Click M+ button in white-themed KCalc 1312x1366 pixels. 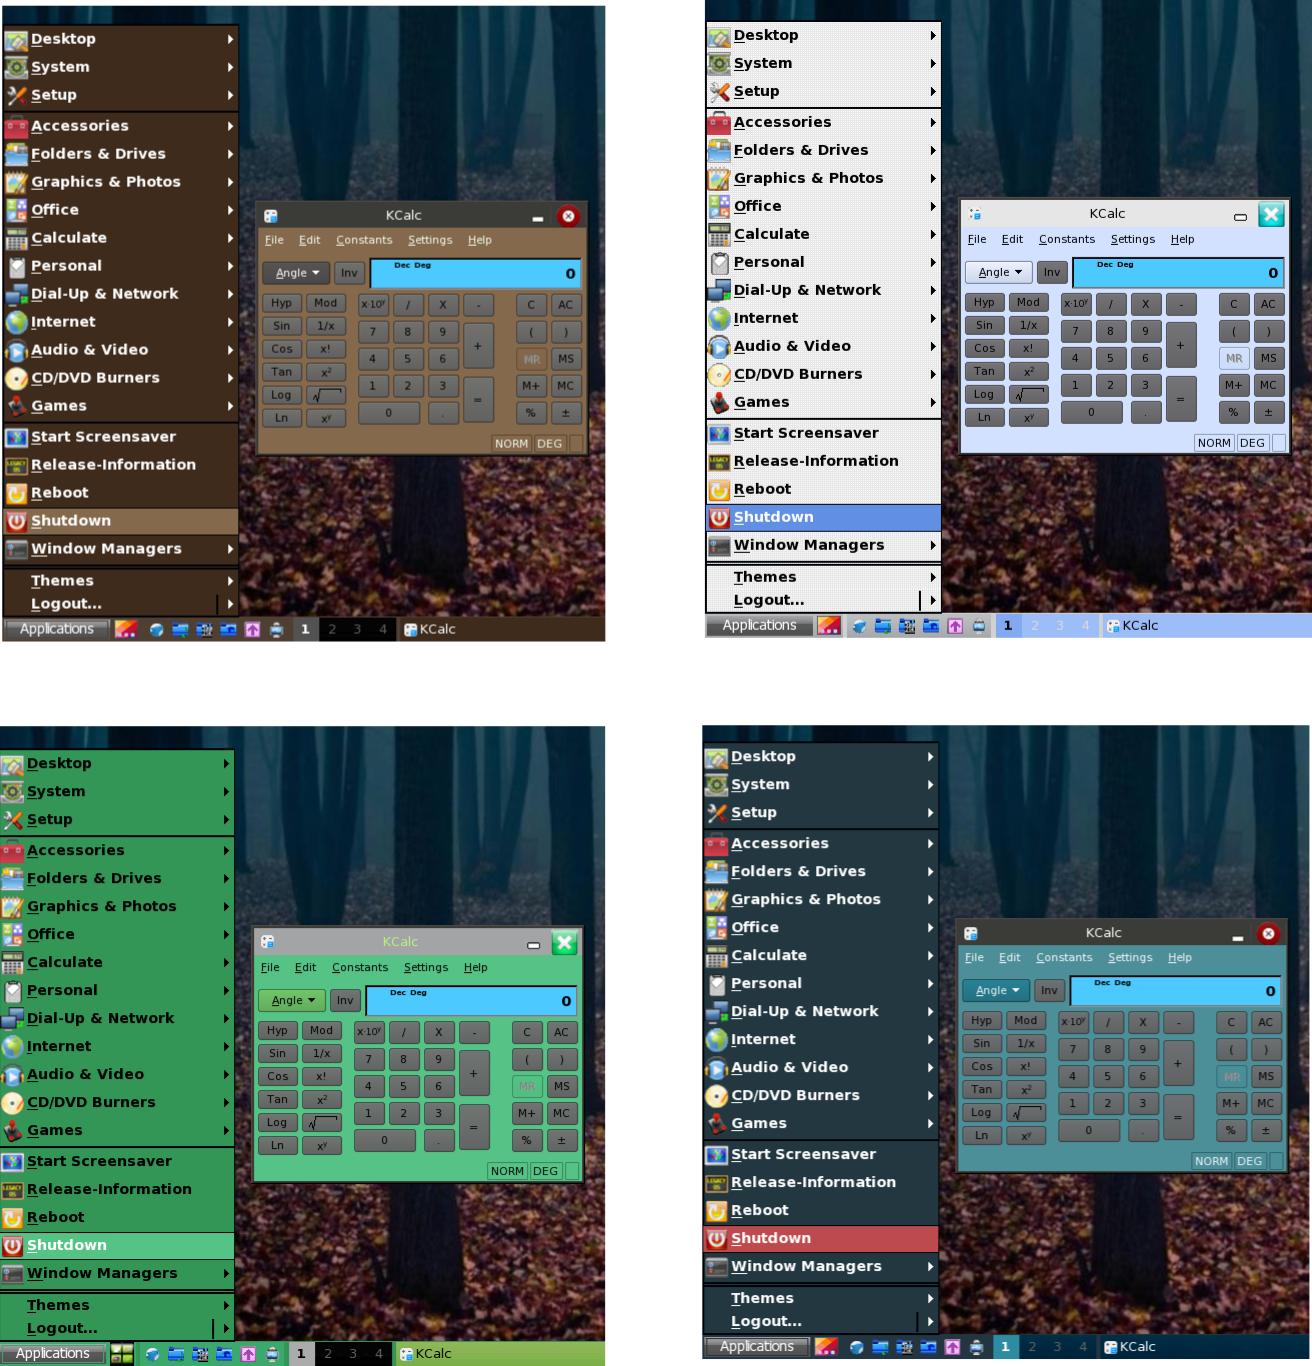click(1233, 385)
